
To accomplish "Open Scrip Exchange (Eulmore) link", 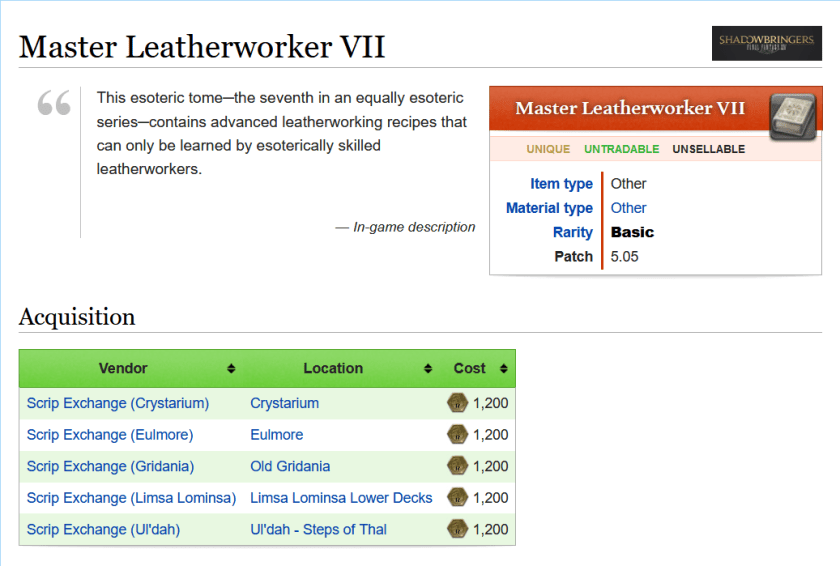I will click(110, 435).
